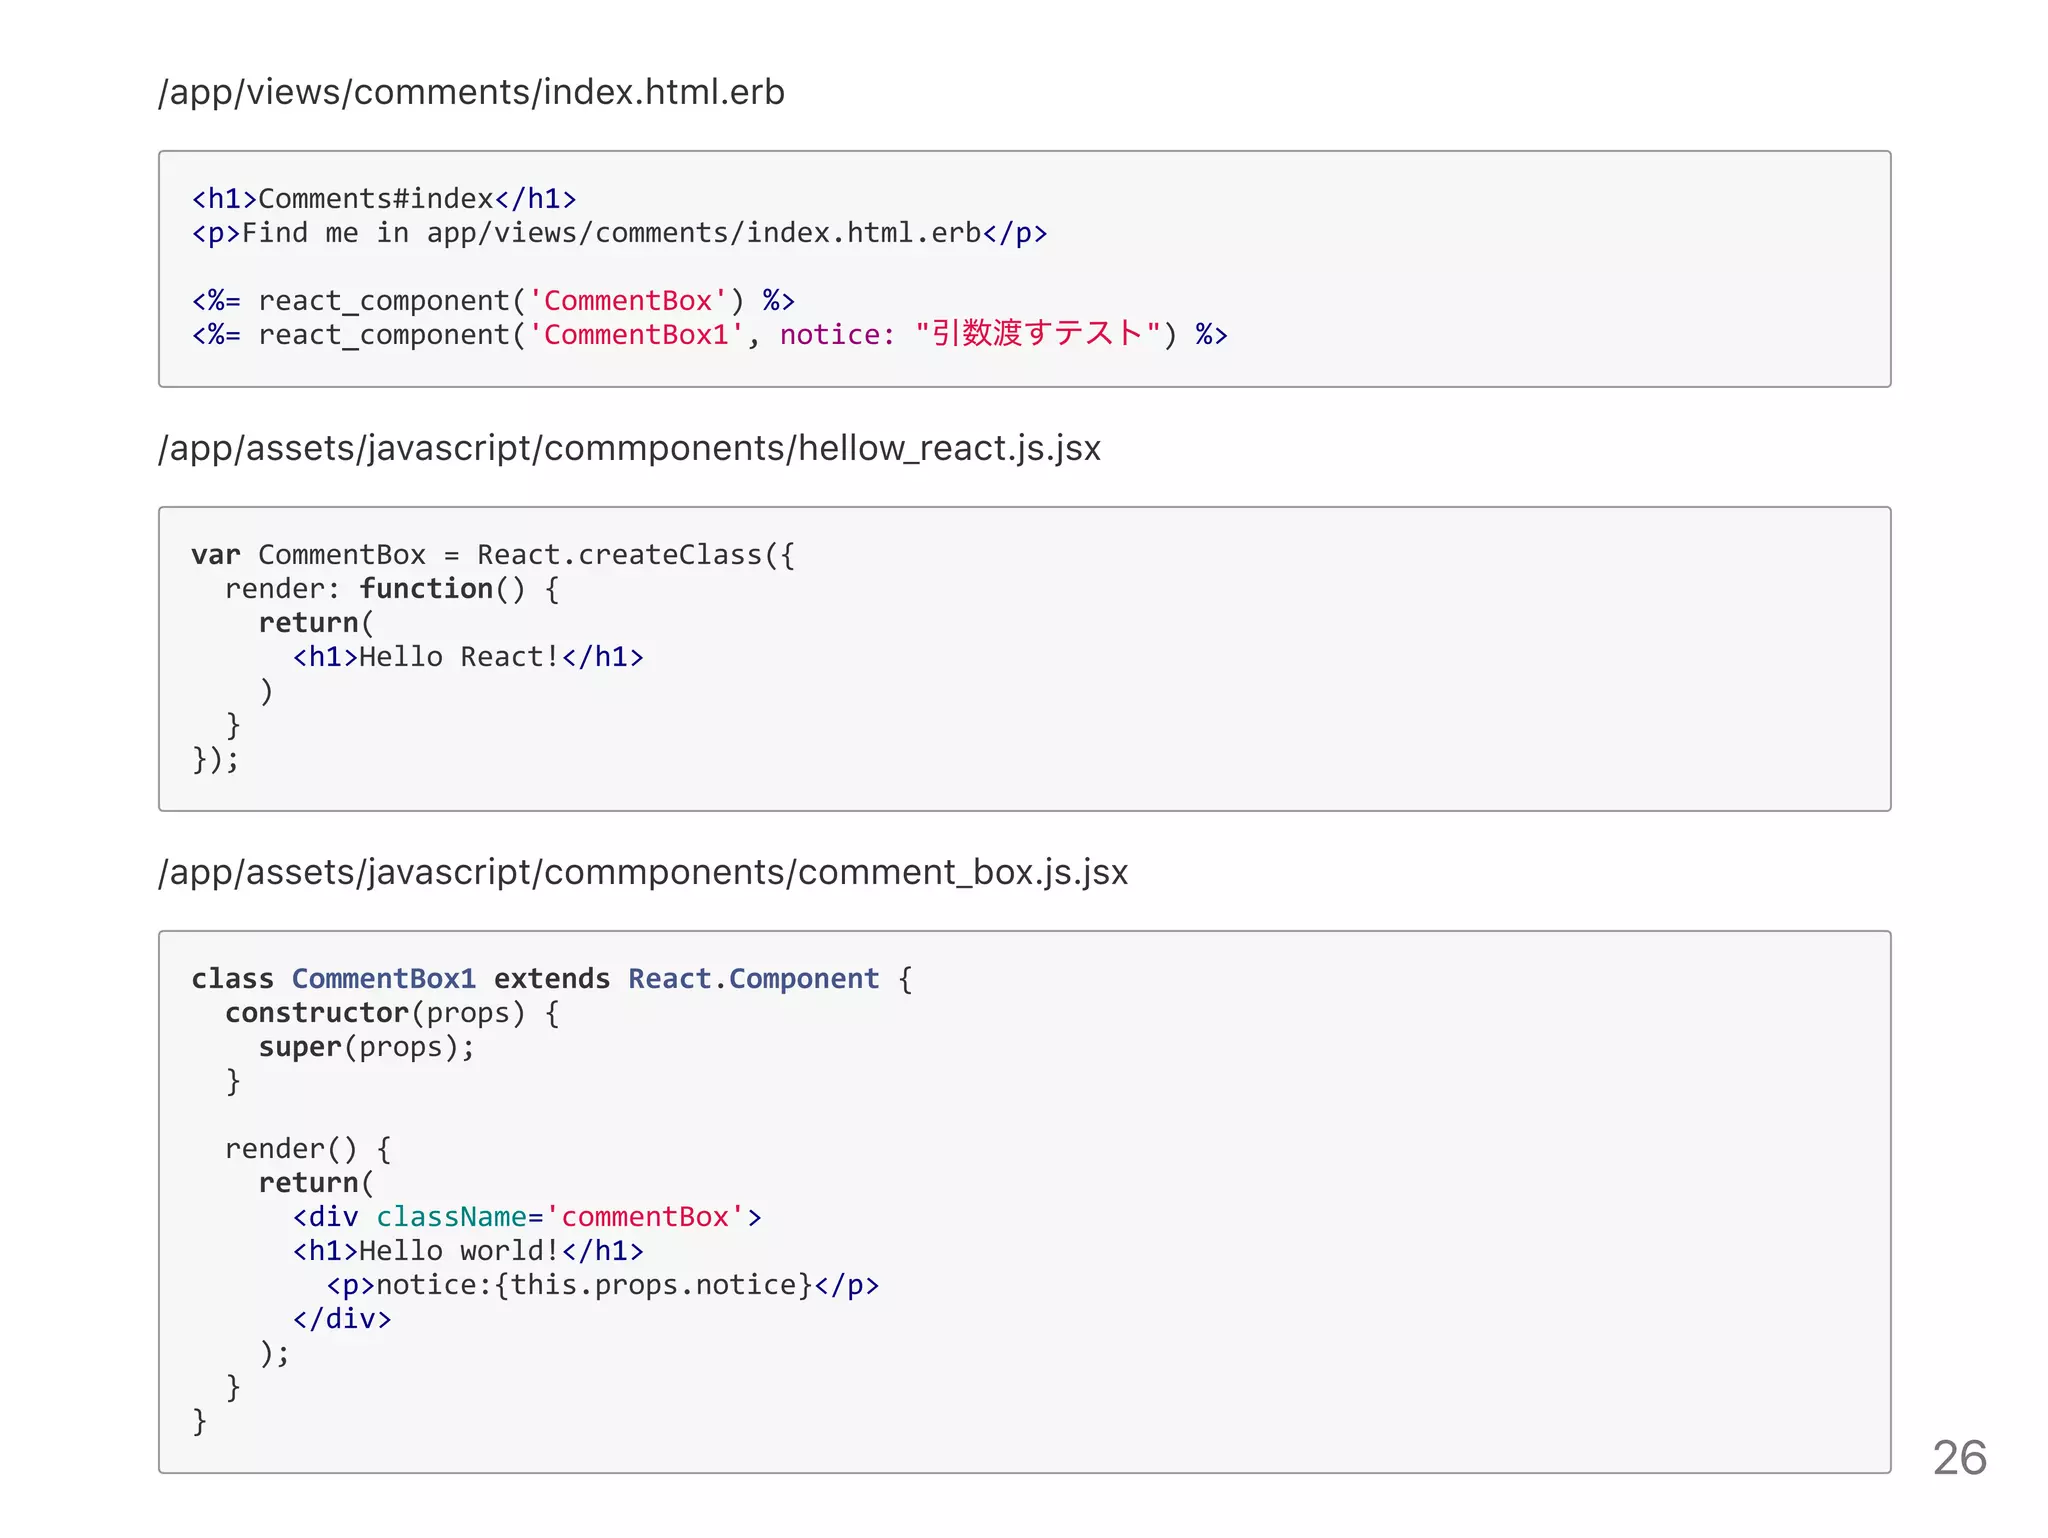Click 'React.Component' in class declaration
The height and width of the screenshot is (1538, 2048).
coord(753,978)
